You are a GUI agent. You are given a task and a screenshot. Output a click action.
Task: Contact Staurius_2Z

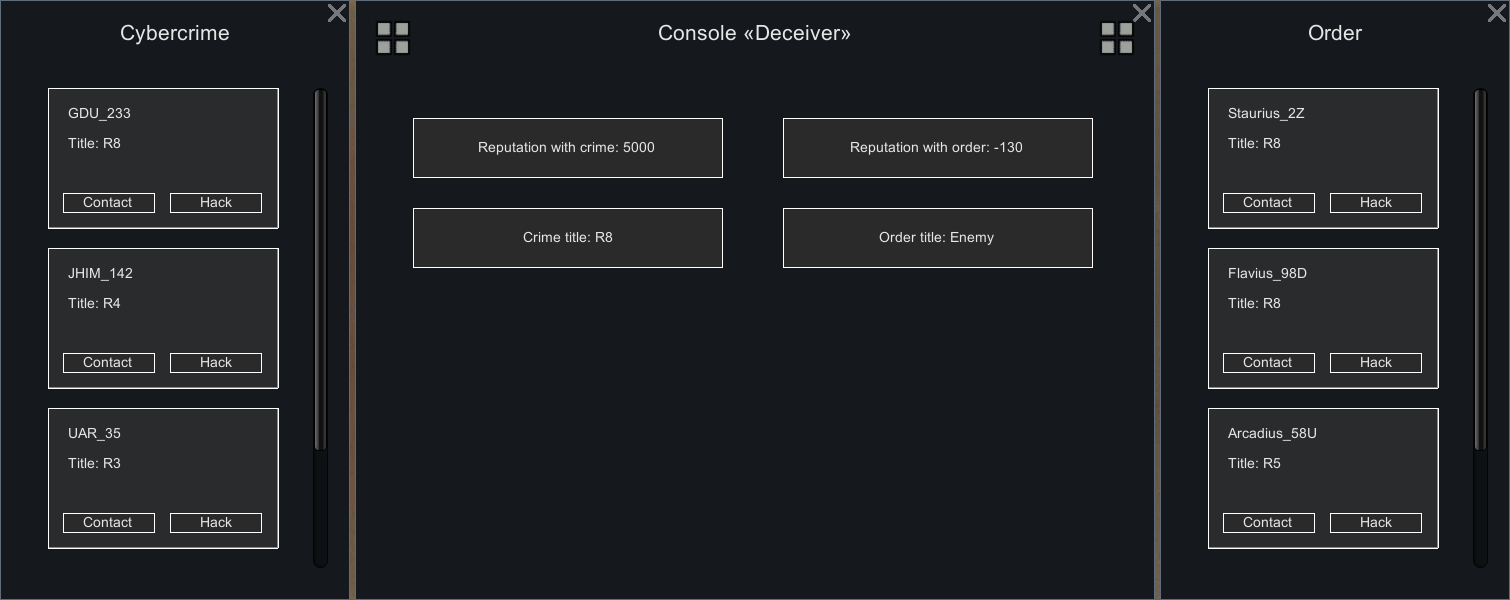click(1269, 203)
